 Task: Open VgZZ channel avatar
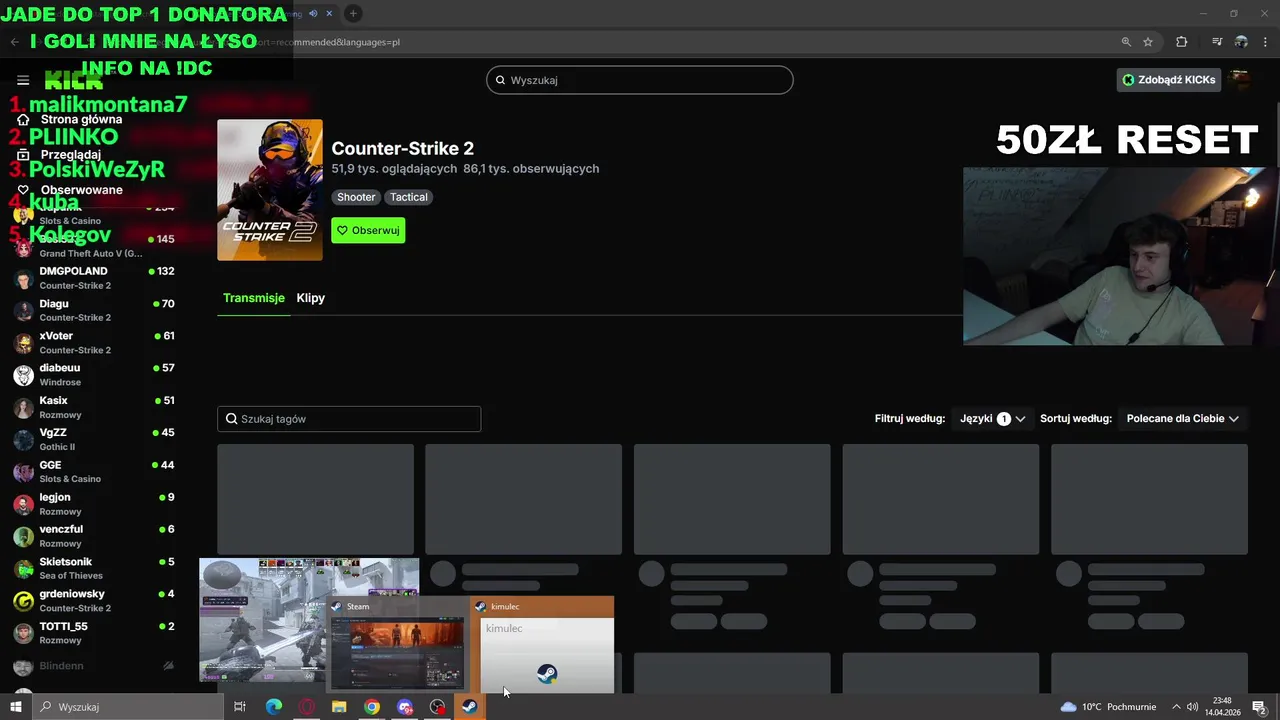(x=23, y=439)
